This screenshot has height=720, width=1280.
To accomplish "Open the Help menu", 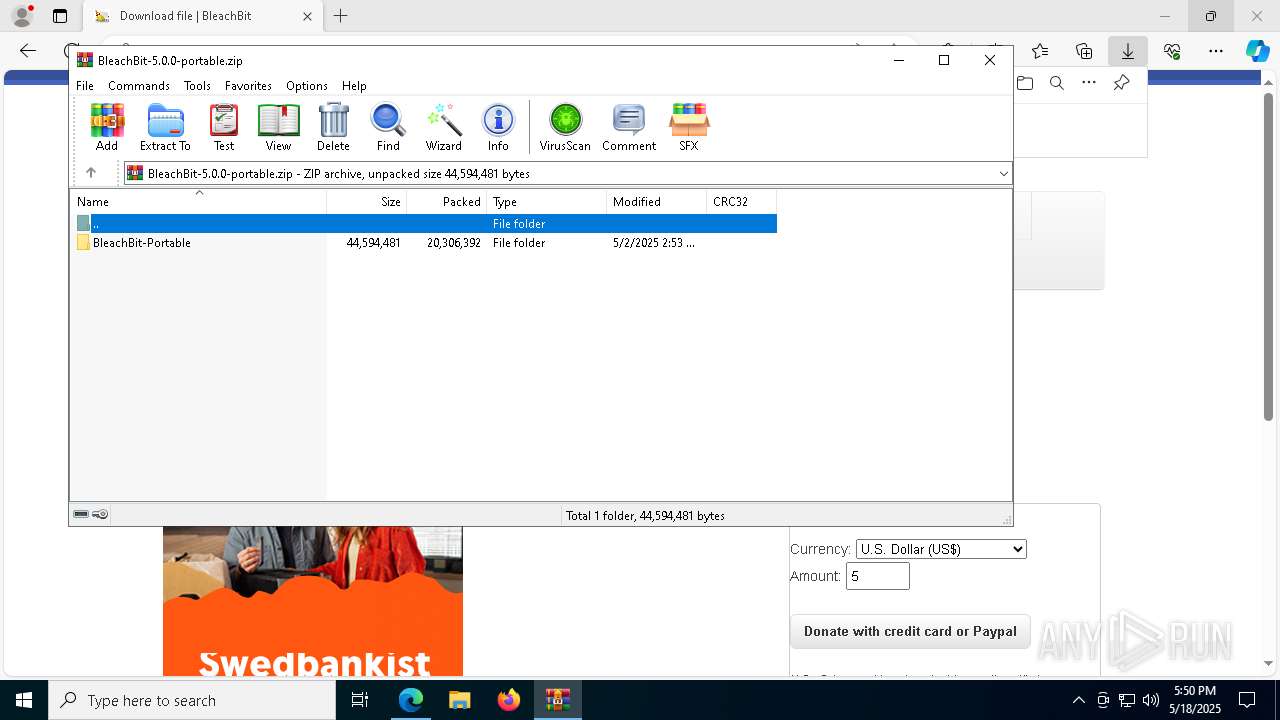I will click(354, 86).
